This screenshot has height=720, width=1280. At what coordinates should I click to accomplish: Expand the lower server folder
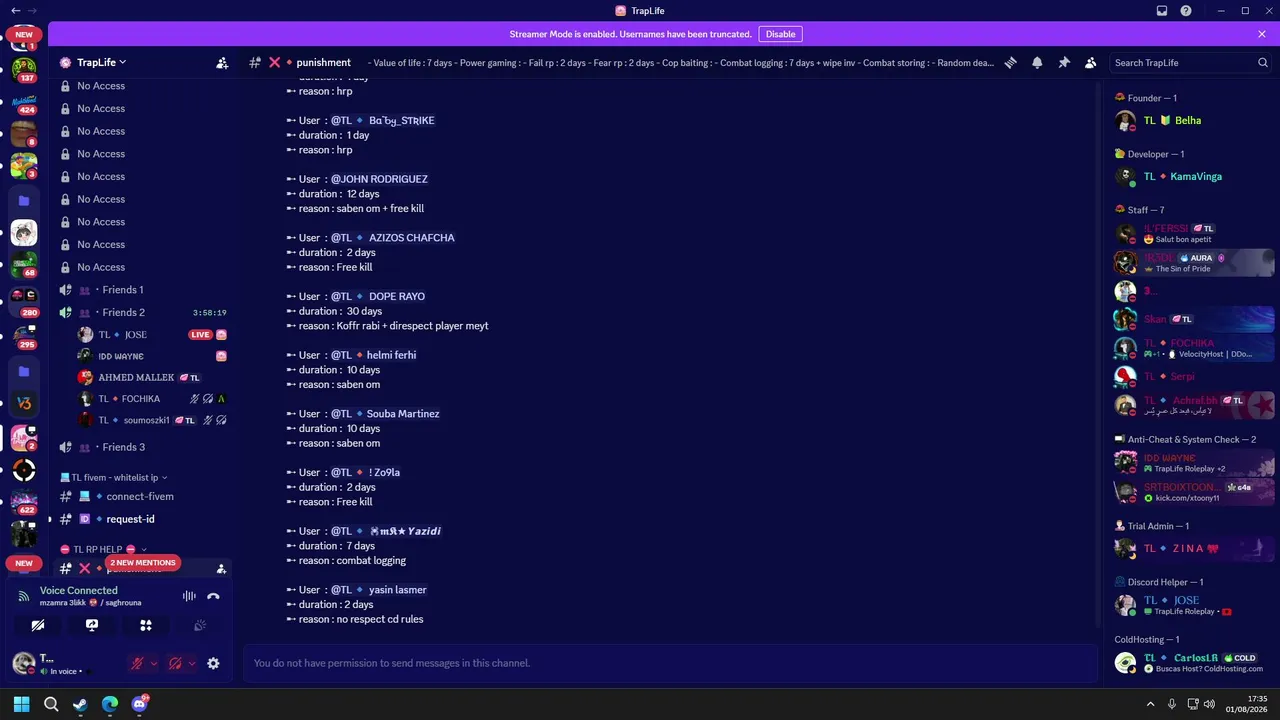[24, 371]
